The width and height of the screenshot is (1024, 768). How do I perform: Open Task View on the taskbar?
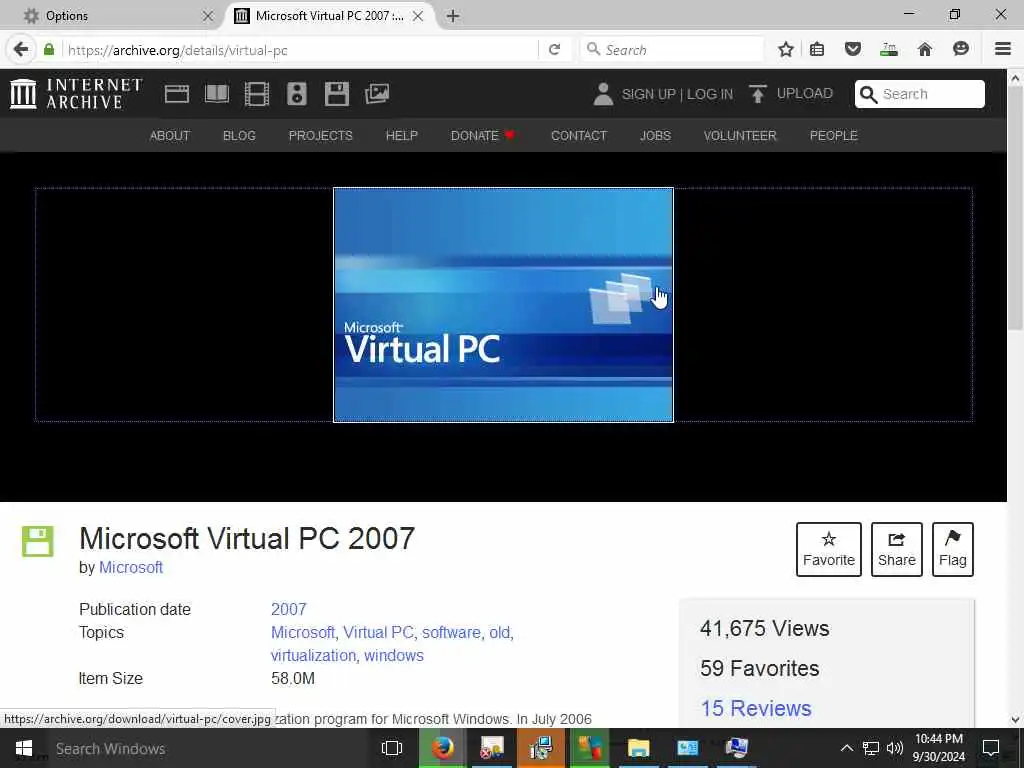pos(392,748)
